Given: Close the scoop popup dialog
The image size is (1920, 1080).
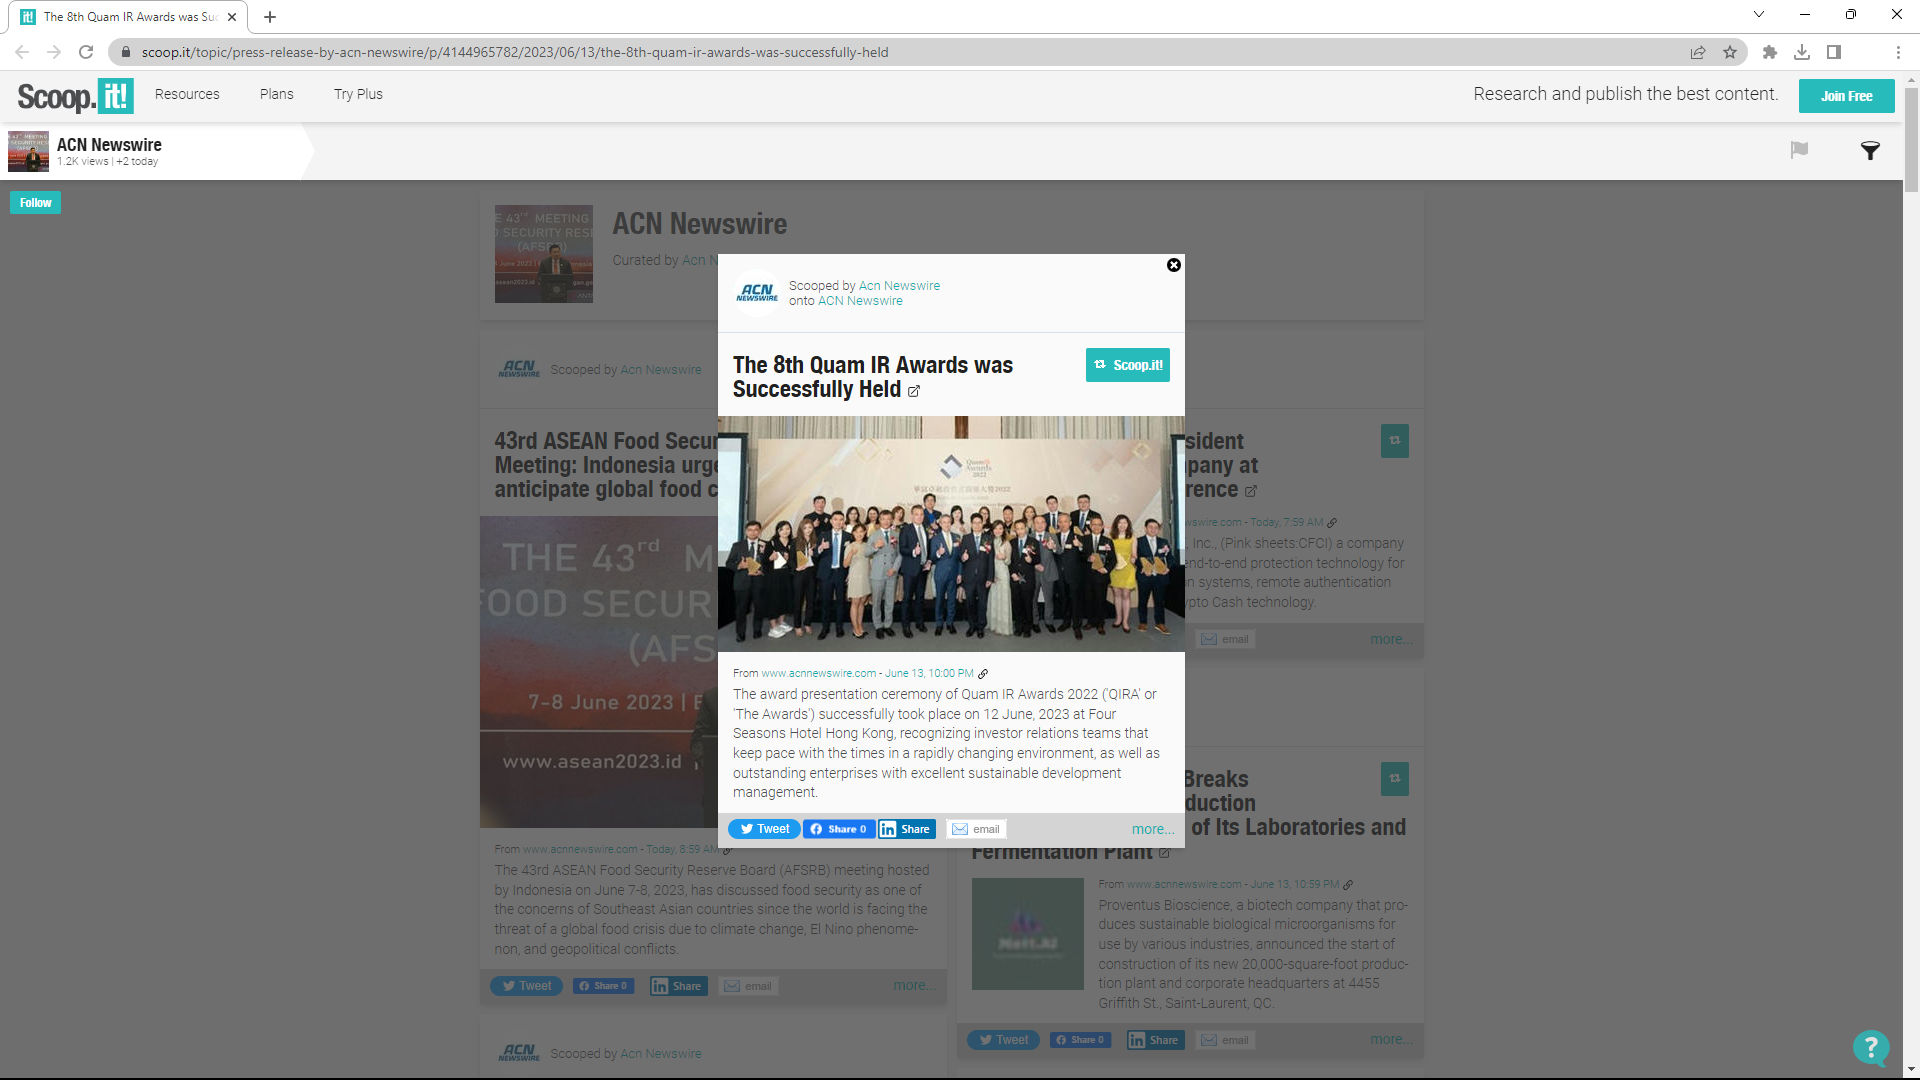Looking at the screenshot, I should (x=1174, y=265).
